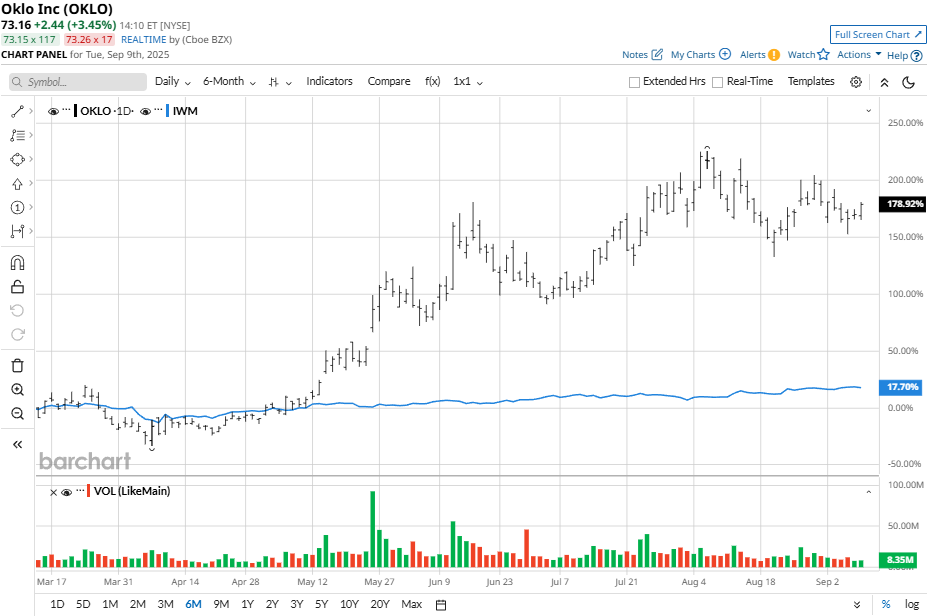The image size is (928, 616).
Task: Click the black OKLO series color marker
Action: point(76,111)
